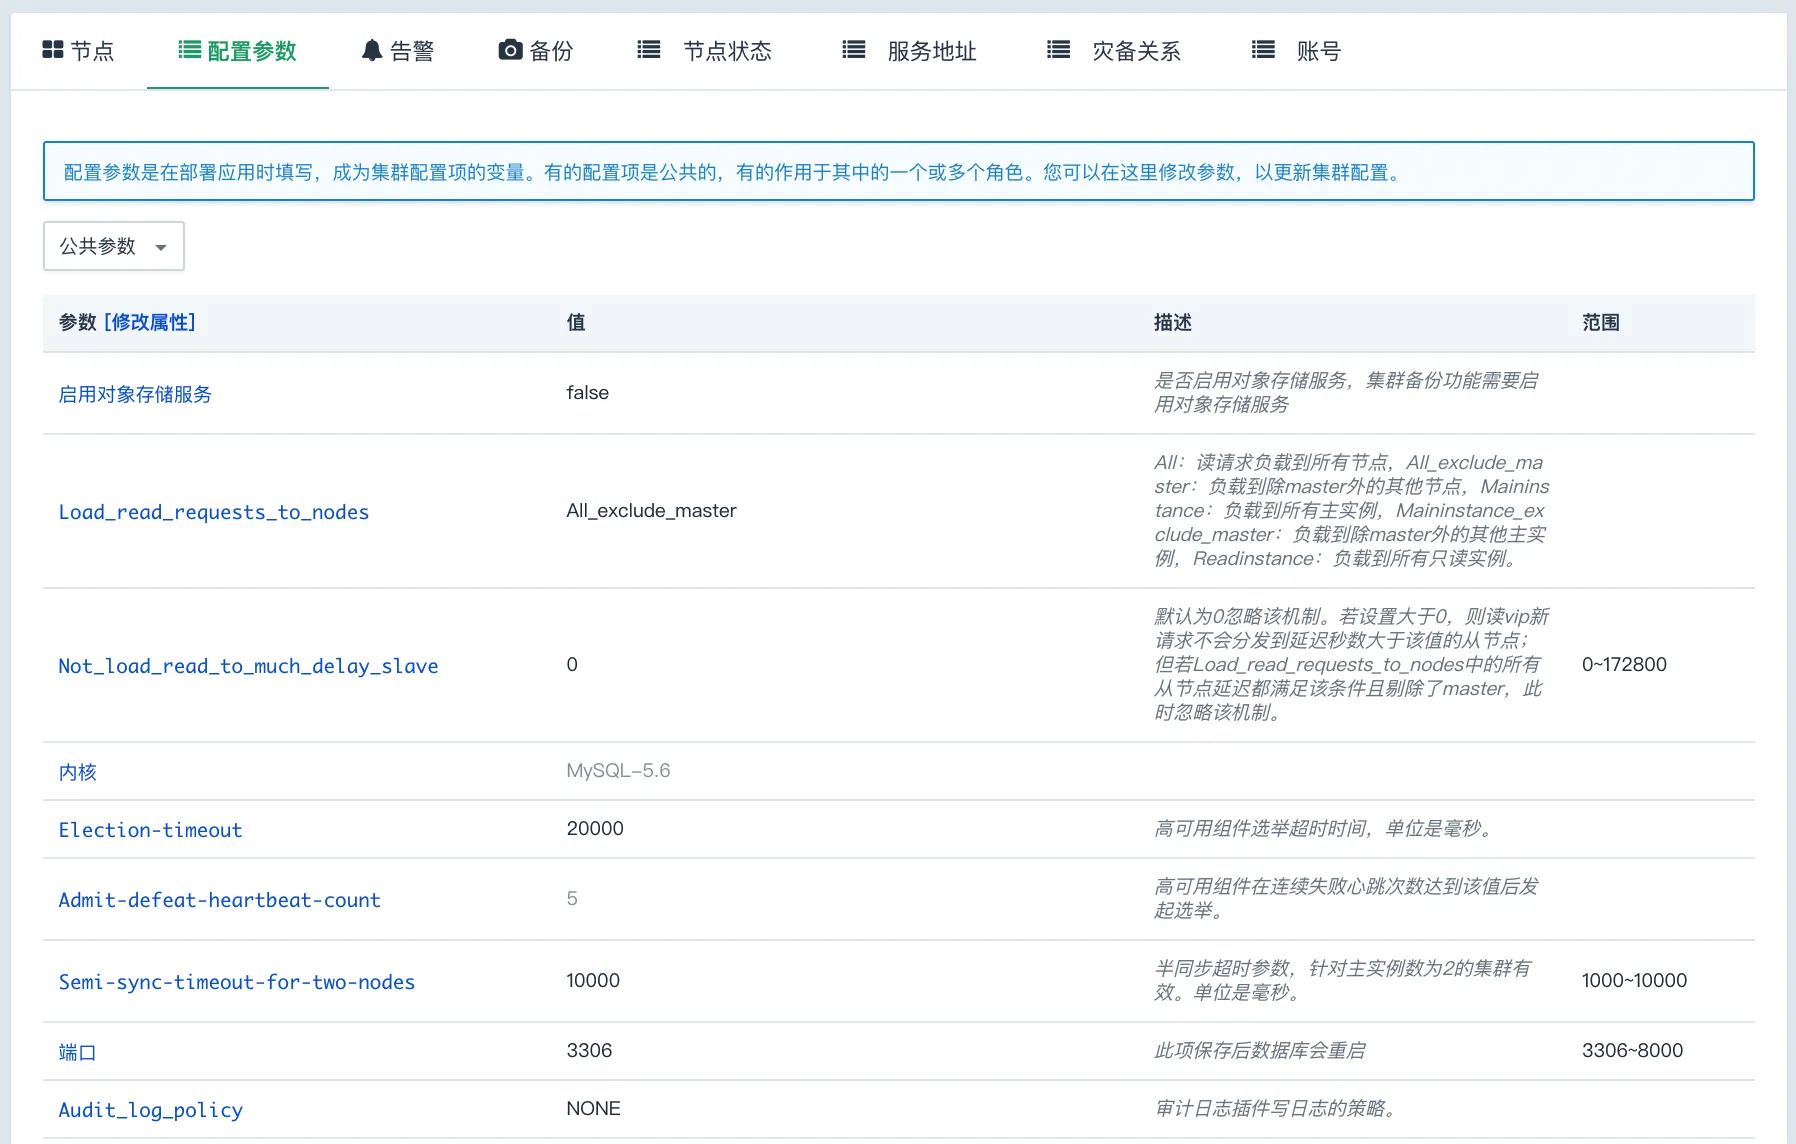Open the Audit_log_policy parameter
Screen dimensions: 1796x1144
(150, 1110)
